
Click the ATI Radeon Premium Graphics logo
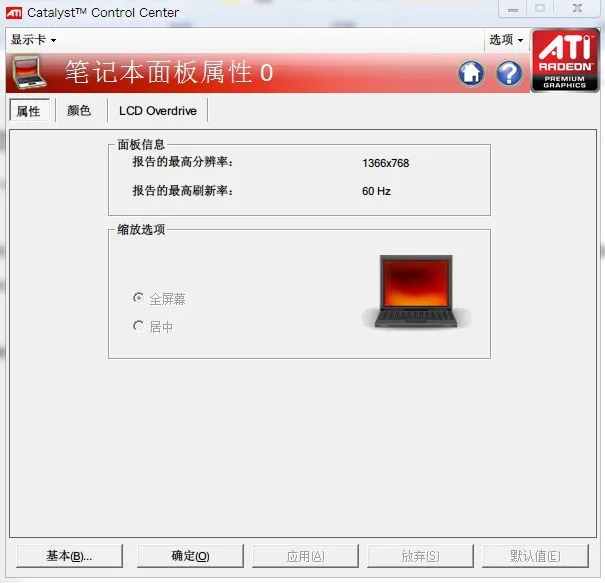(x=565, y=60)
